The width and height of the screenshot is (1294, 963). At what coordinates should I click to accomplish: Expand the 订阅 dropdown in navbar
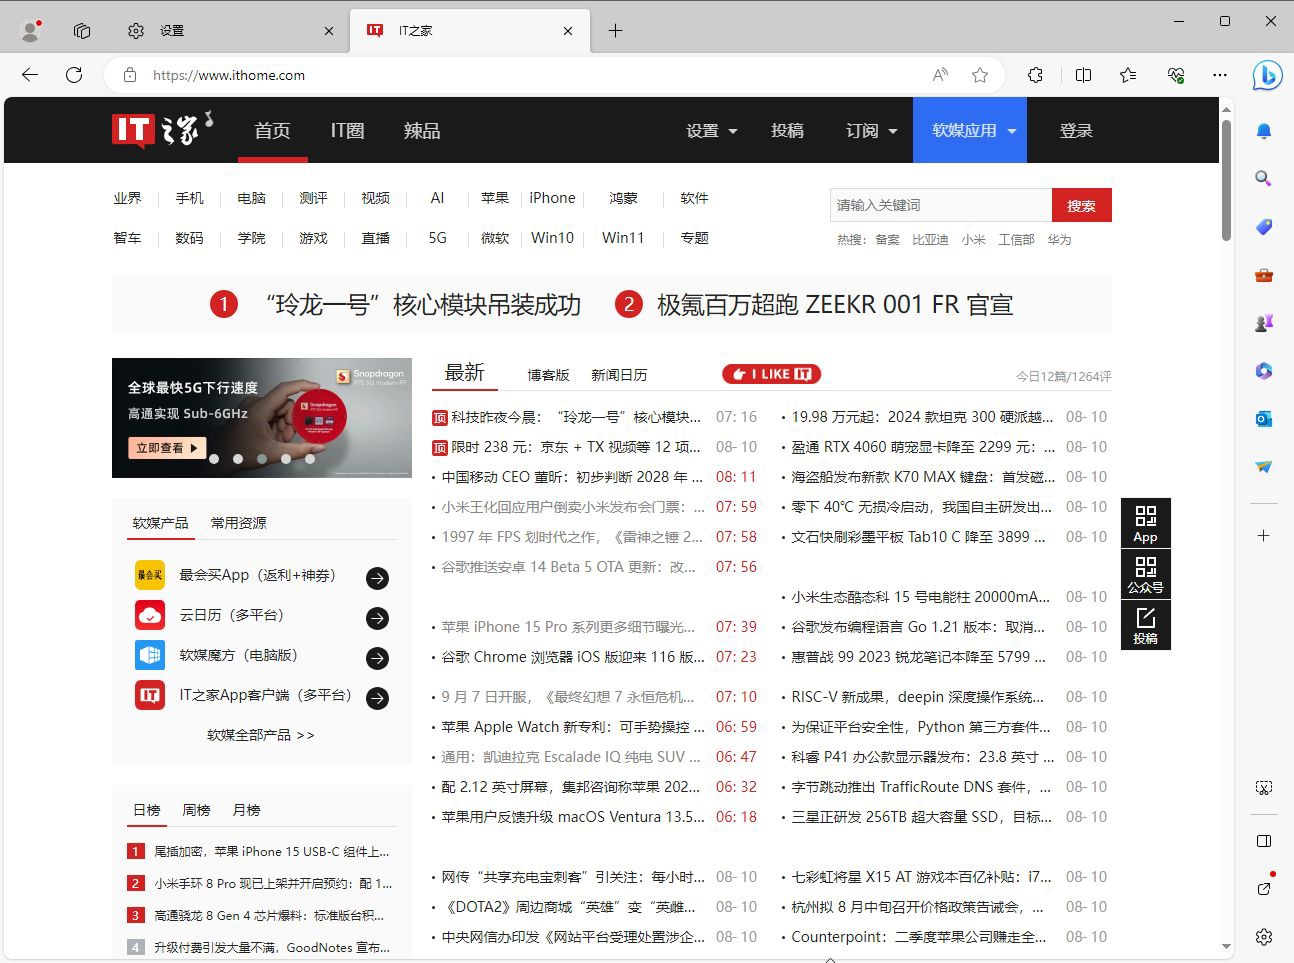871,130
